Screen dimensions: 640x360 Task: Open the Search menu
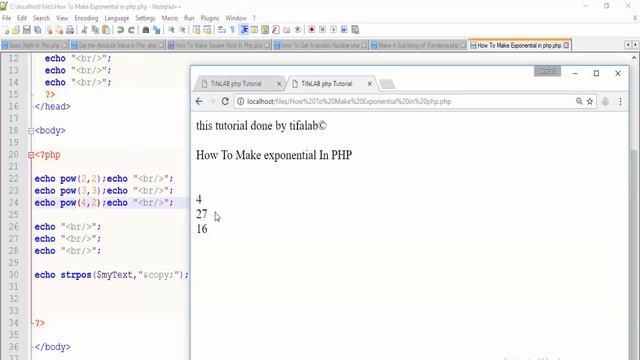pyautogui.click(x=41, y=18)
